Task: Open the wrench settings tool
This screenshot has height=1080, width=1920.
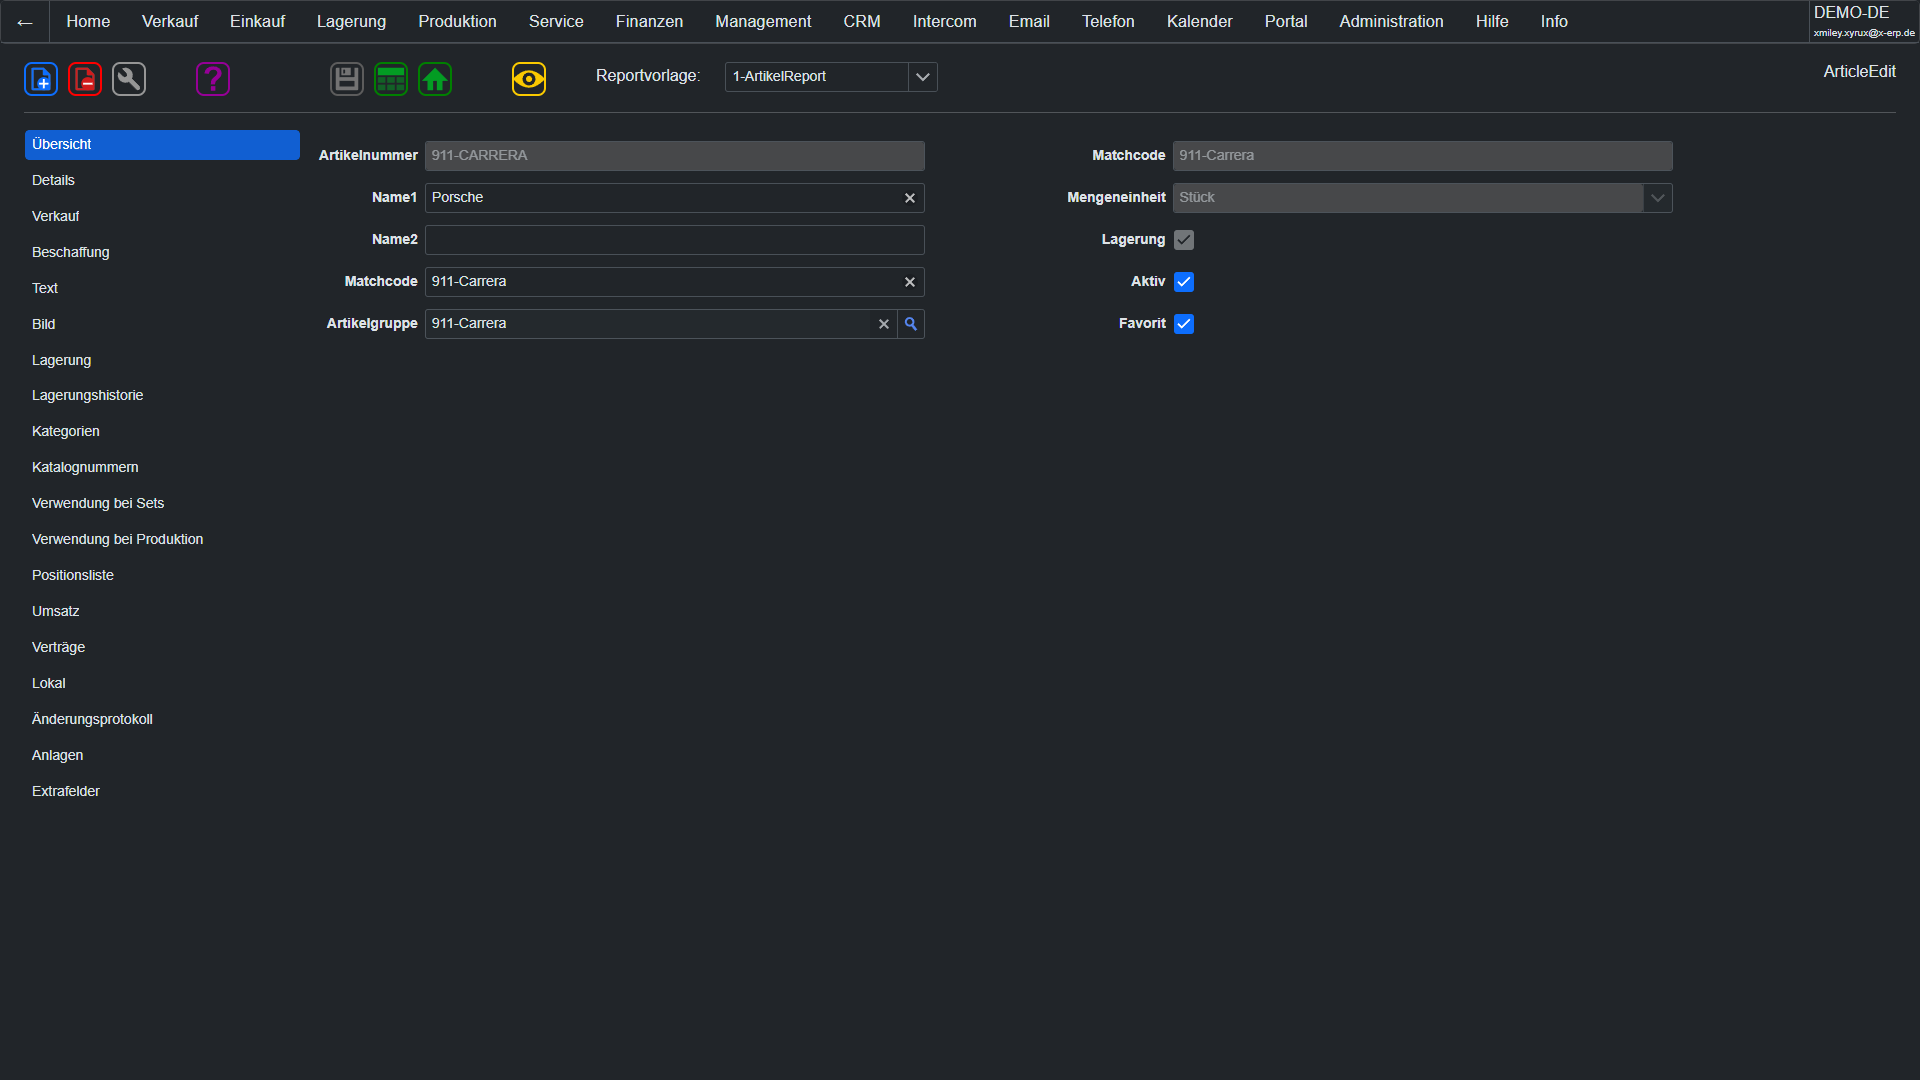Action: point(129,79)
